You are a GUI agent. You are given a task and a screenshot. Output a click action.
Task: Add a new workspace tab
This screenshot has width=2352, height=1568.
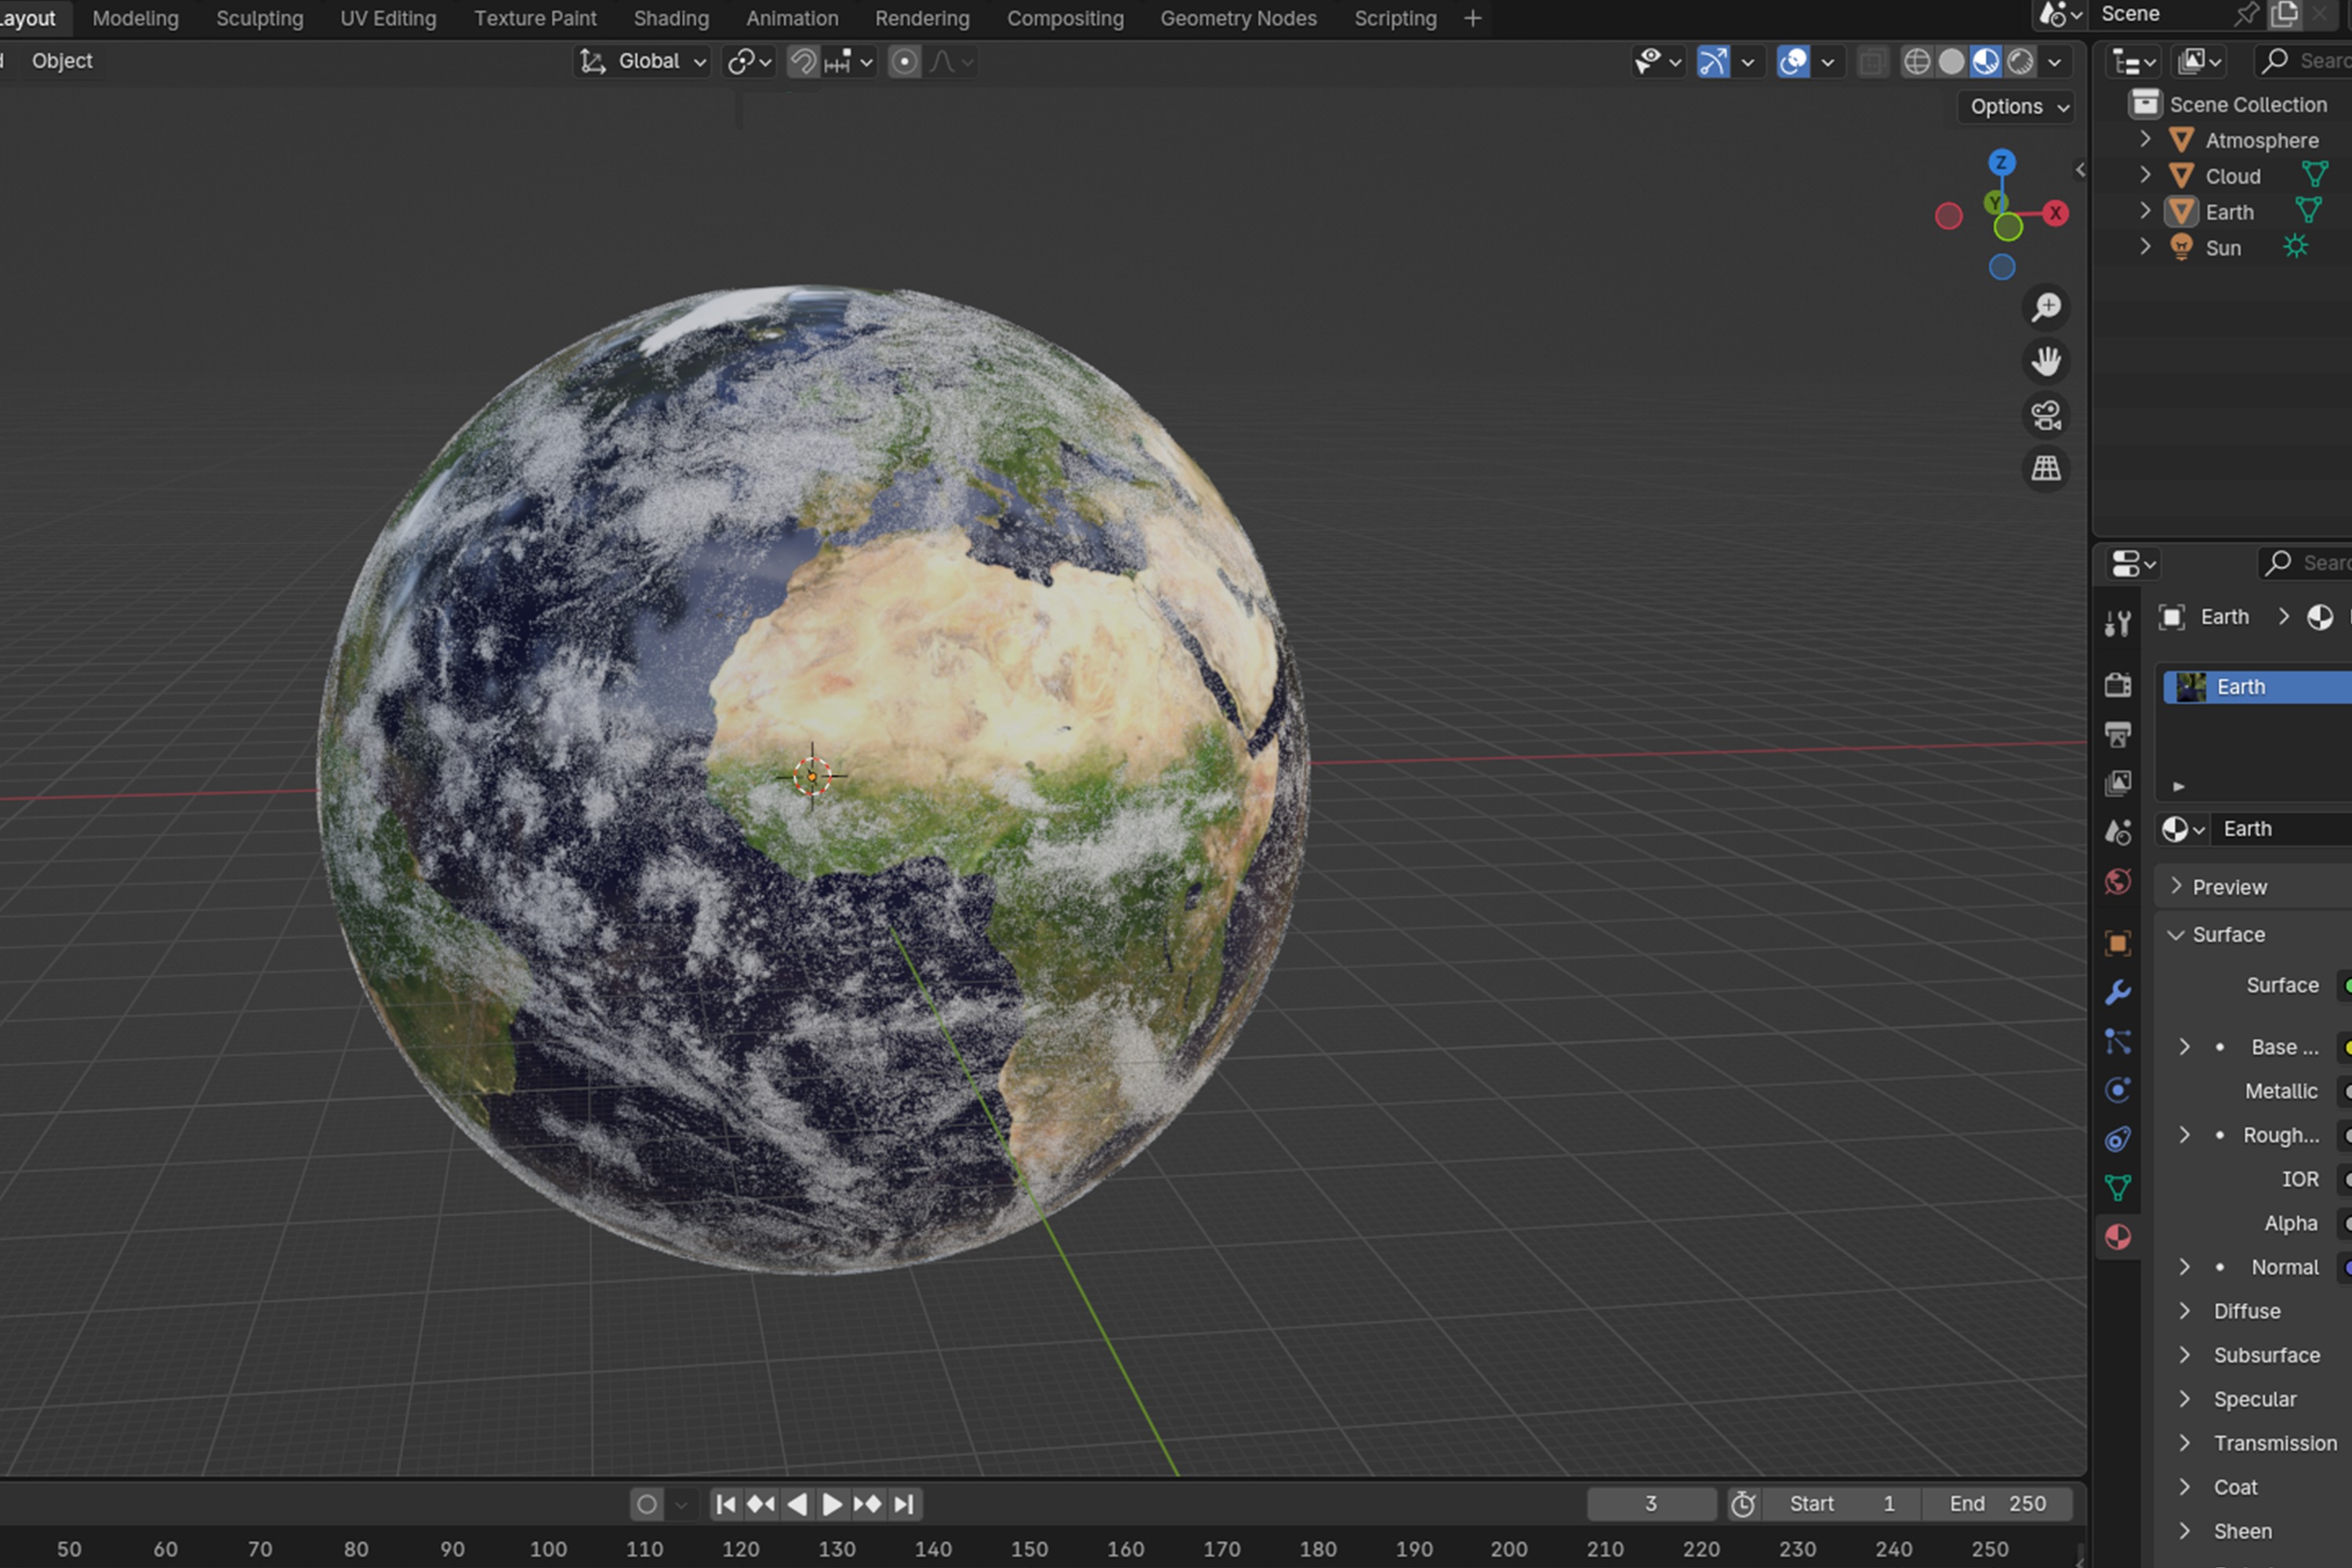point(1472,18)
